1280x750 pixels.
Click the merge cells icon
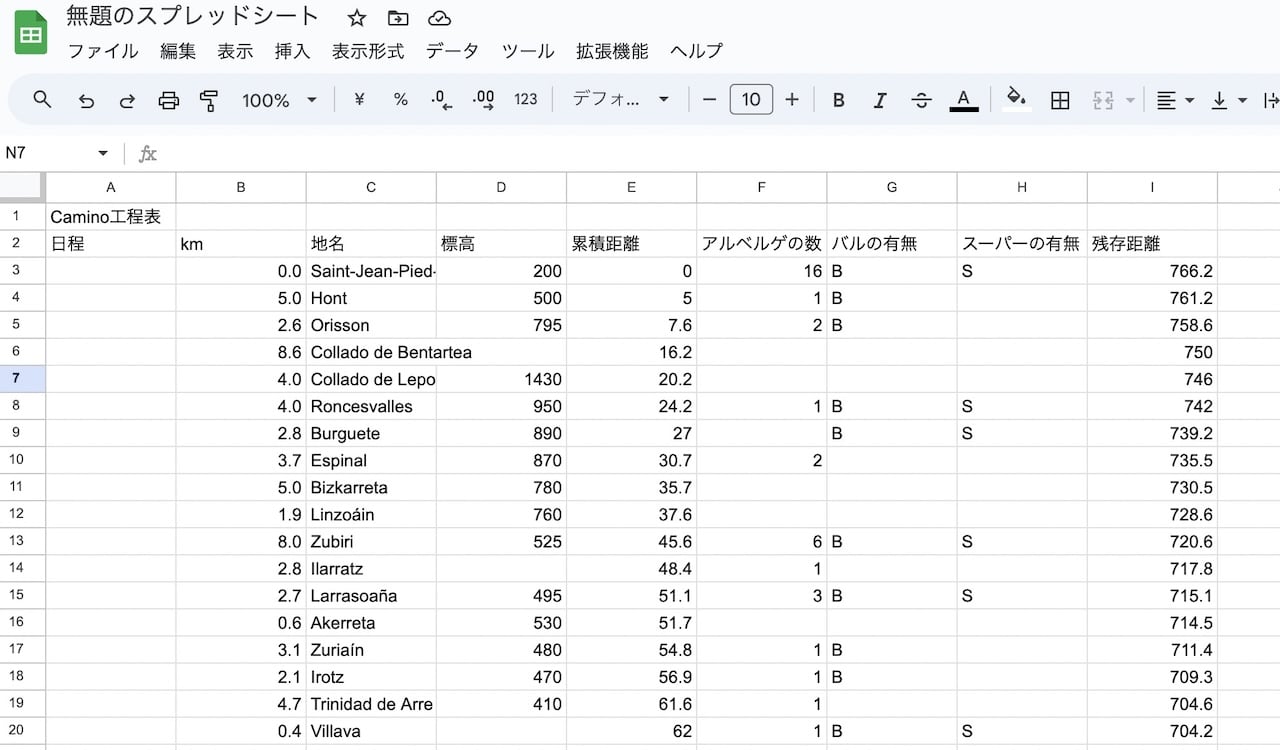[1104, 100]
